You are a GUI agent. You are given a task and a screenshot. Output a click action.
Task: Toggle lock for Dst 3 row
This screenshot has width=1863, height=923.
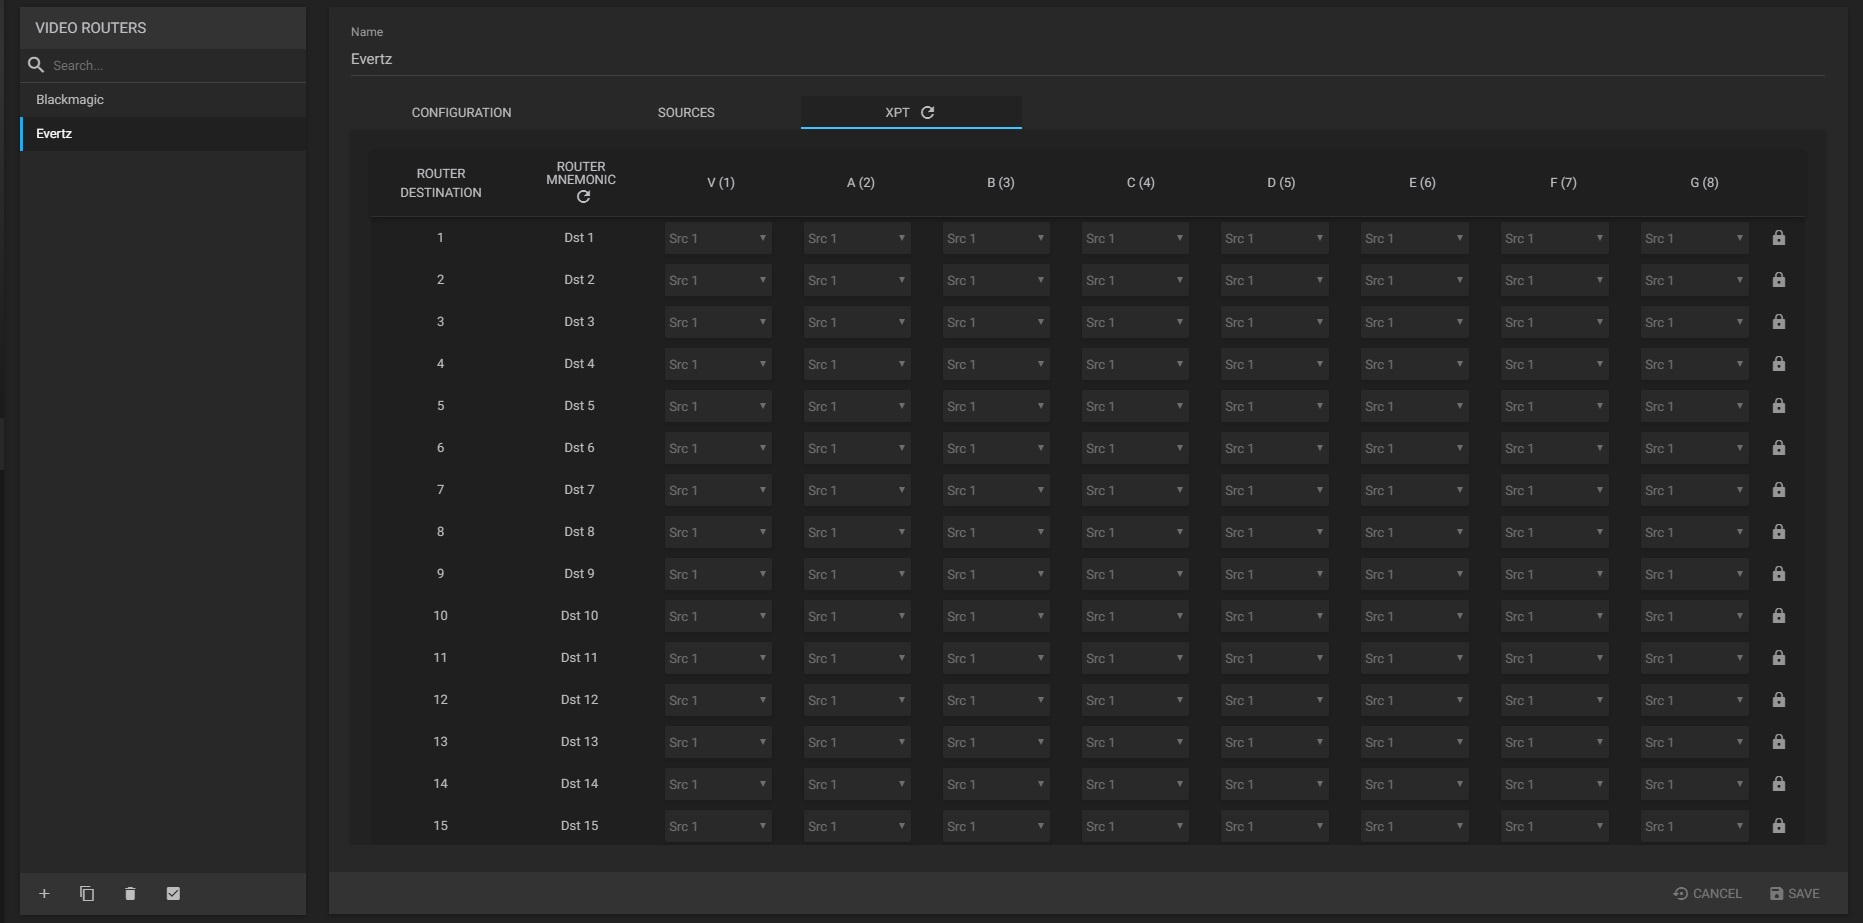point(1778,322)
